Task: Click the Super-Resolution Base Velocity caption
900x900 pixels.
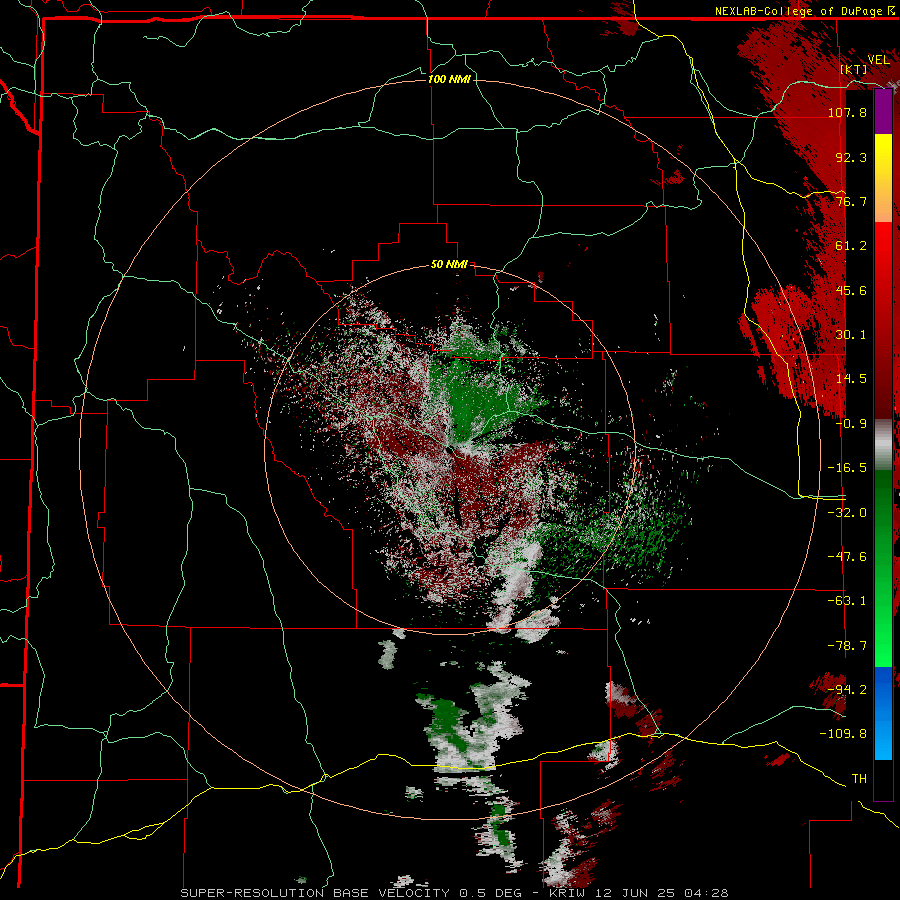Action: pyautogui.click(x=455, y=893)
